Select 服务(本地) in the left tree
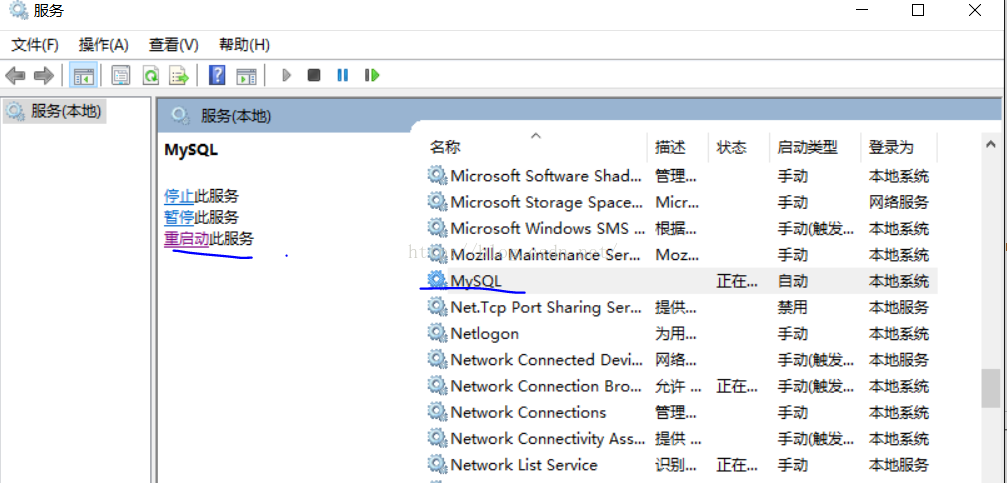 (66, 111)
